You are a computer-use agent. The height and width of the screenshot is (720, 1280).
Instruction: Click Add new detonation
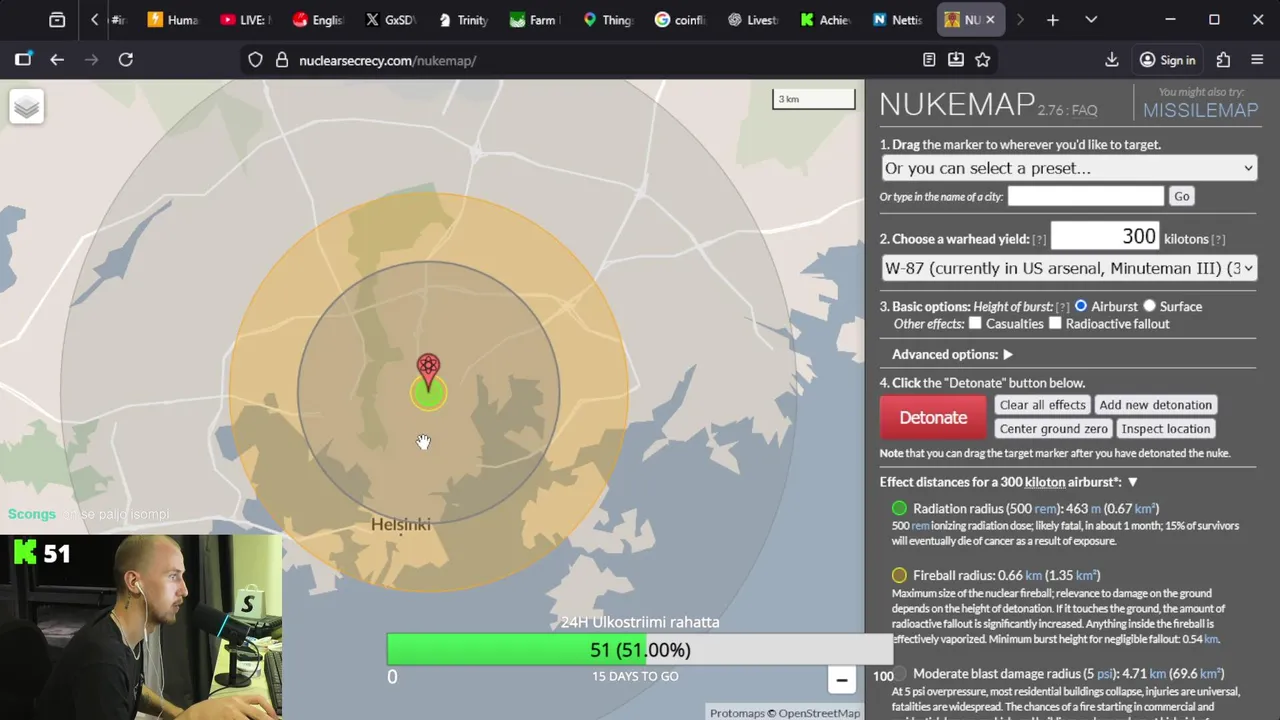(1155, 405)
